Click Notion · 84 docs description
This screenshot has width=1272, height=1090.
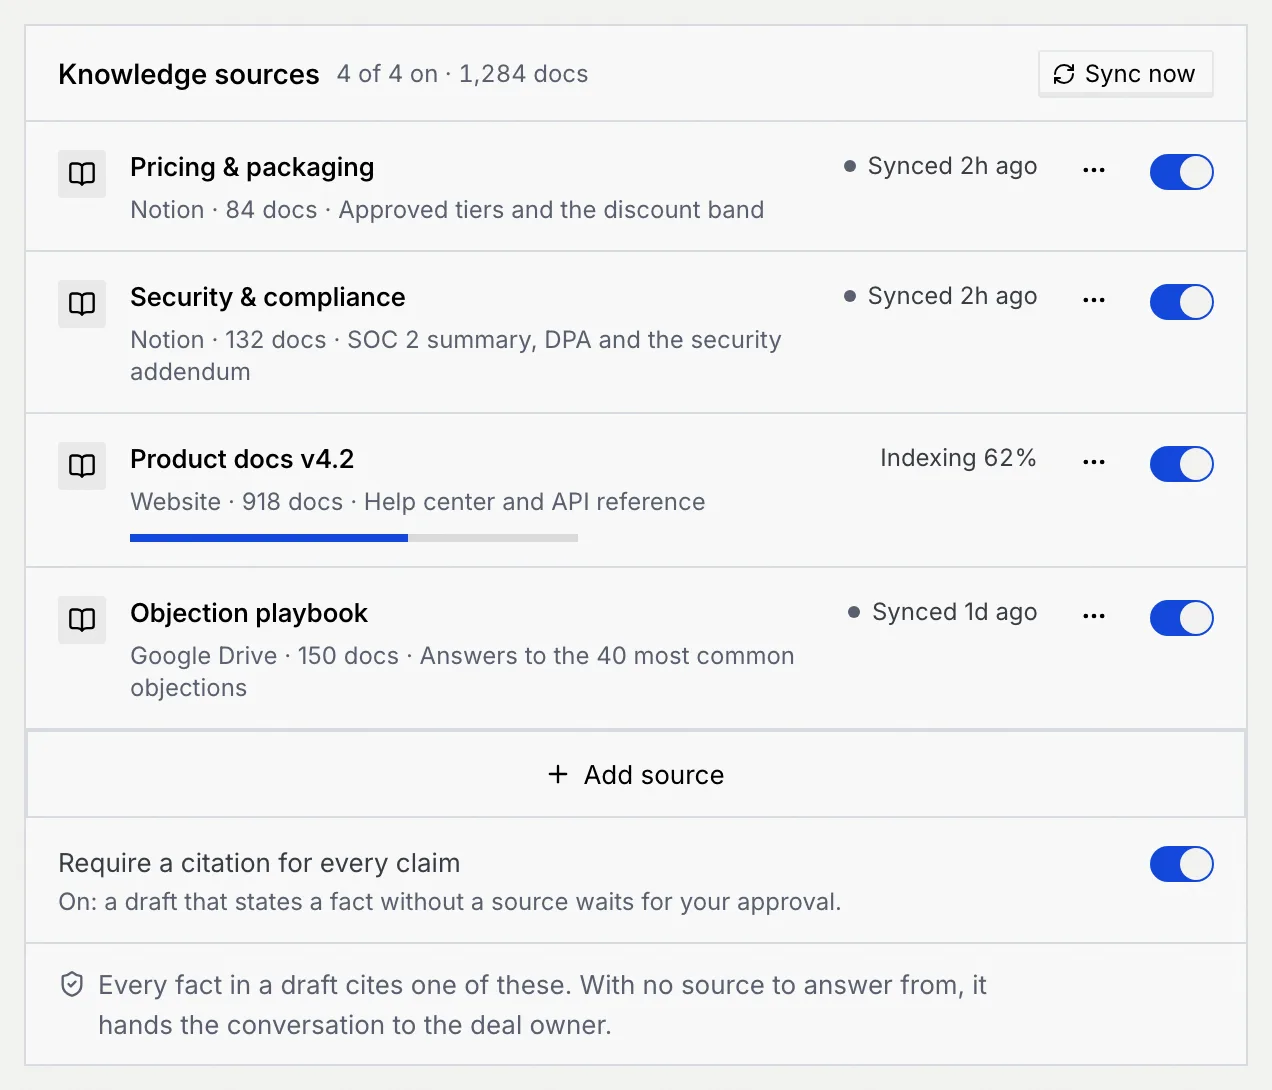447,210
